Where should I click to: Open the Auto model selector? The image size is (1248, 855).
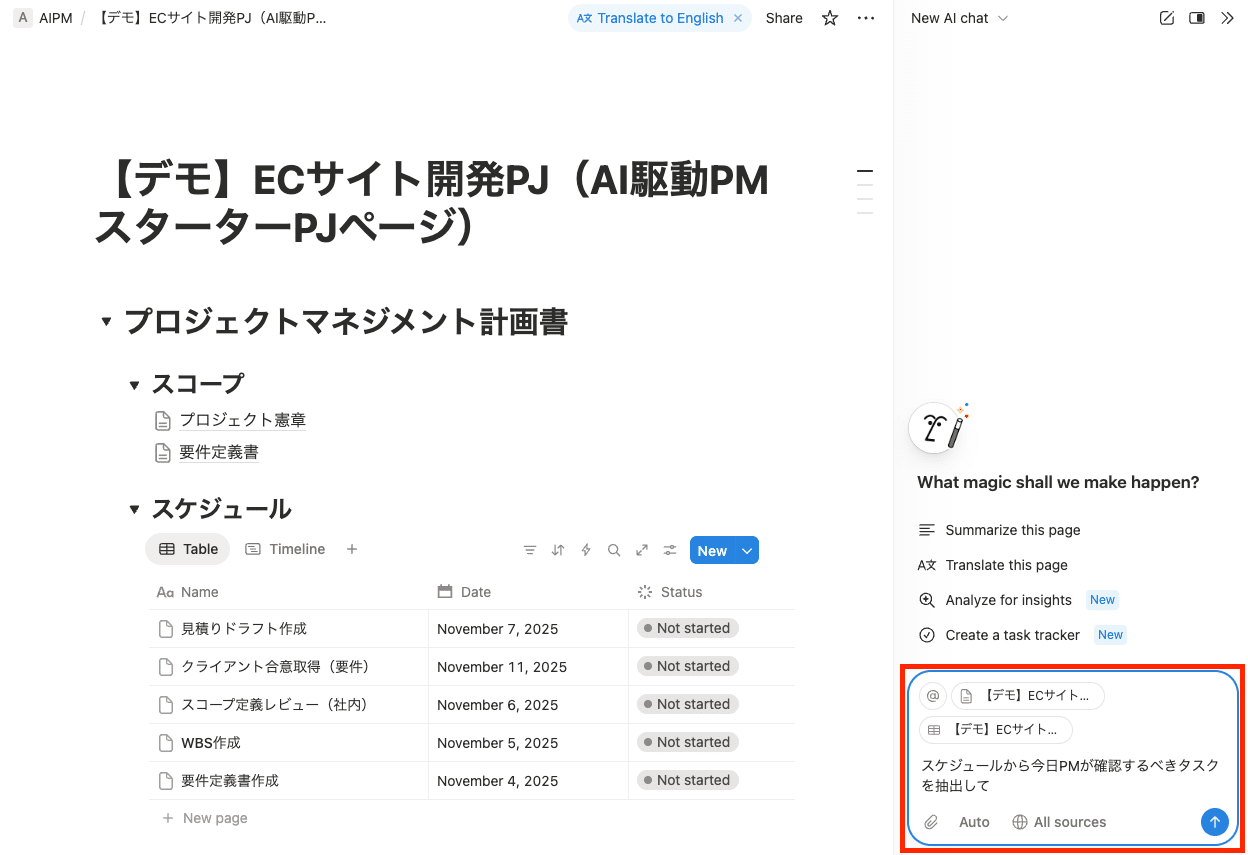click(974, 822)
